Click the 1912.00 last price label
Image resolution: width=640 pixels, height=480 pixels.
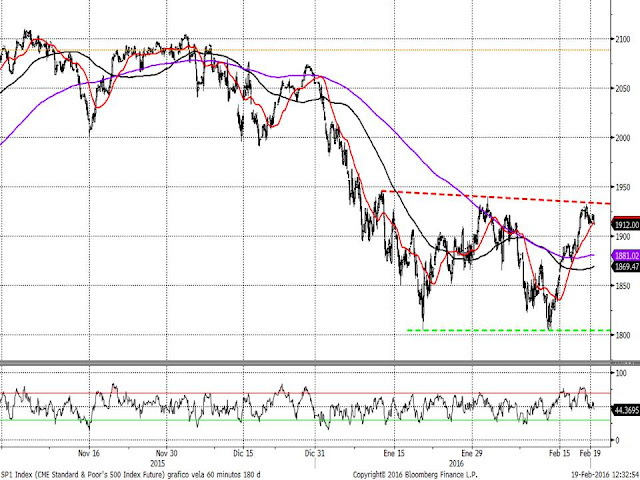(626, 224)
